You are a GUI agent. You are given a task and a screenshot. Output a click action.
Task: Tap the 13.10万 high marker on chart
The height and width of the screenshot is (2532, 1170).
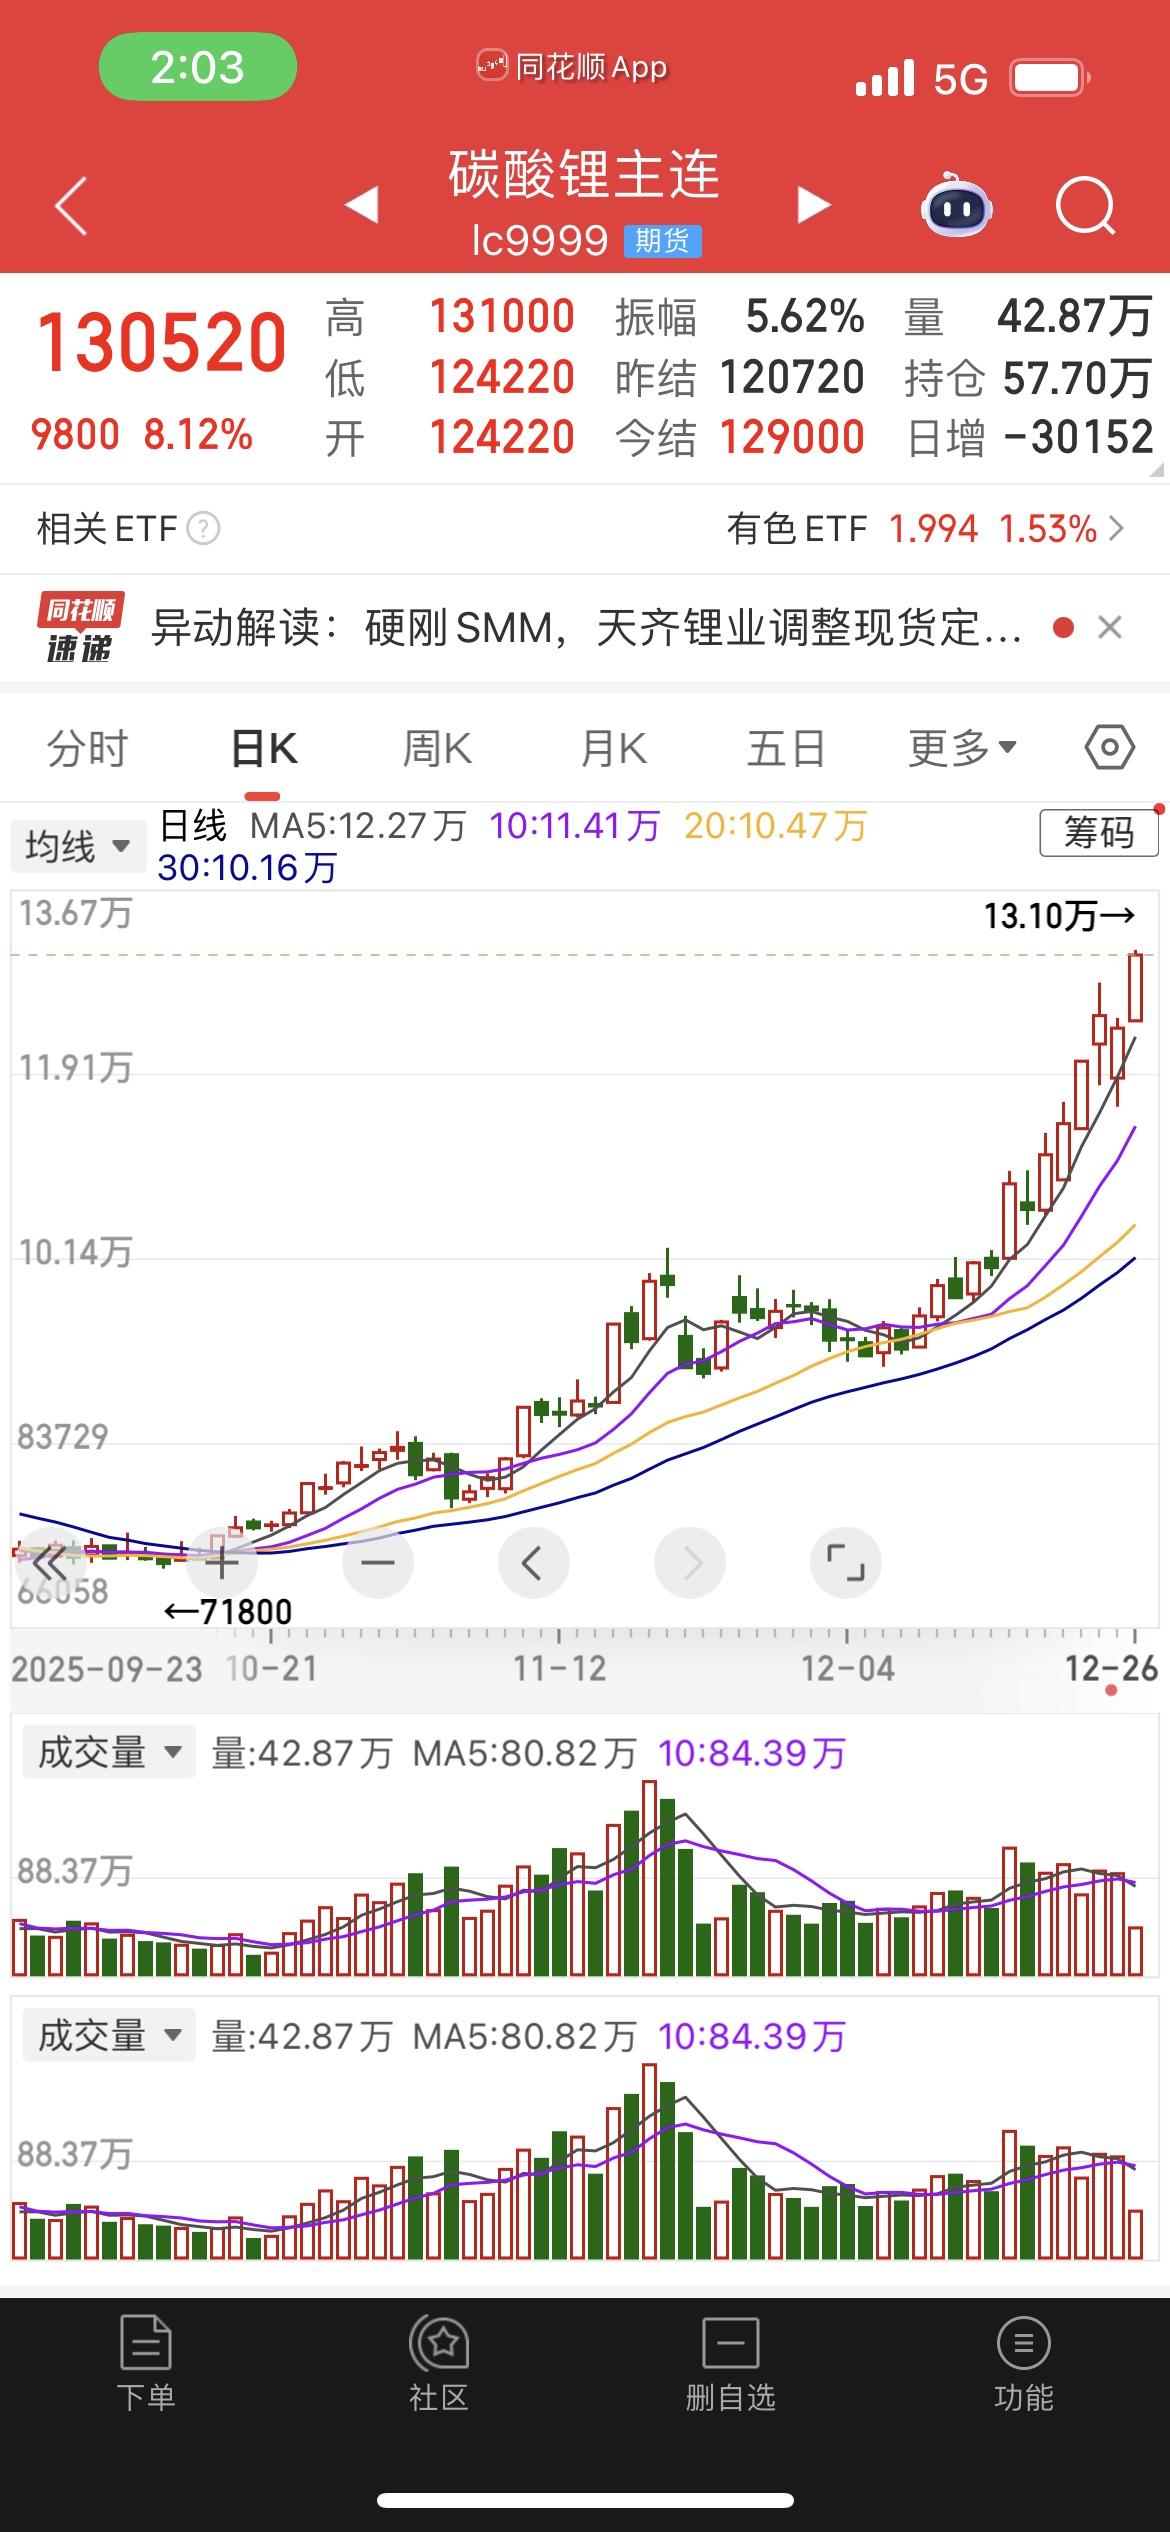(1060, 915)
